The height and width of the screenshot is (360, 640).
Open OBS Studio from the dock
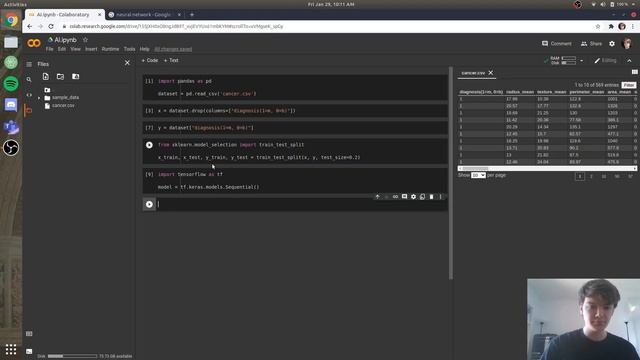[x=11, y=148]
